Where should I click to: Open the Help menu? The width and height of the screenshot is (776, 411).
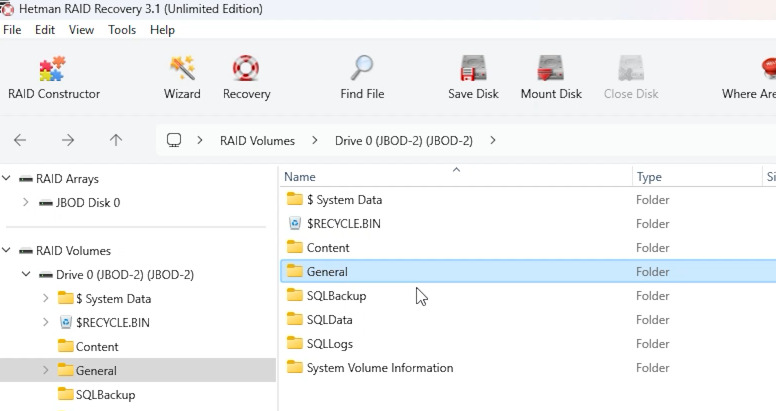[162, 30]
